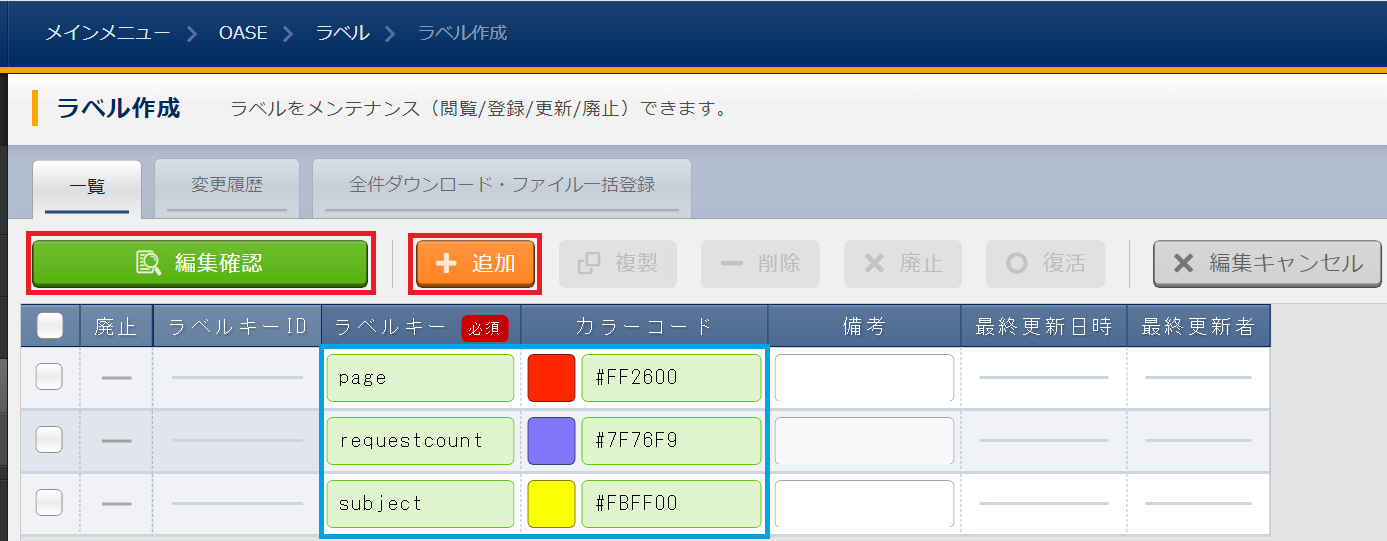Select the 一覧 tab
Screen dimensions: 1387x541
[x=87, y=186]
